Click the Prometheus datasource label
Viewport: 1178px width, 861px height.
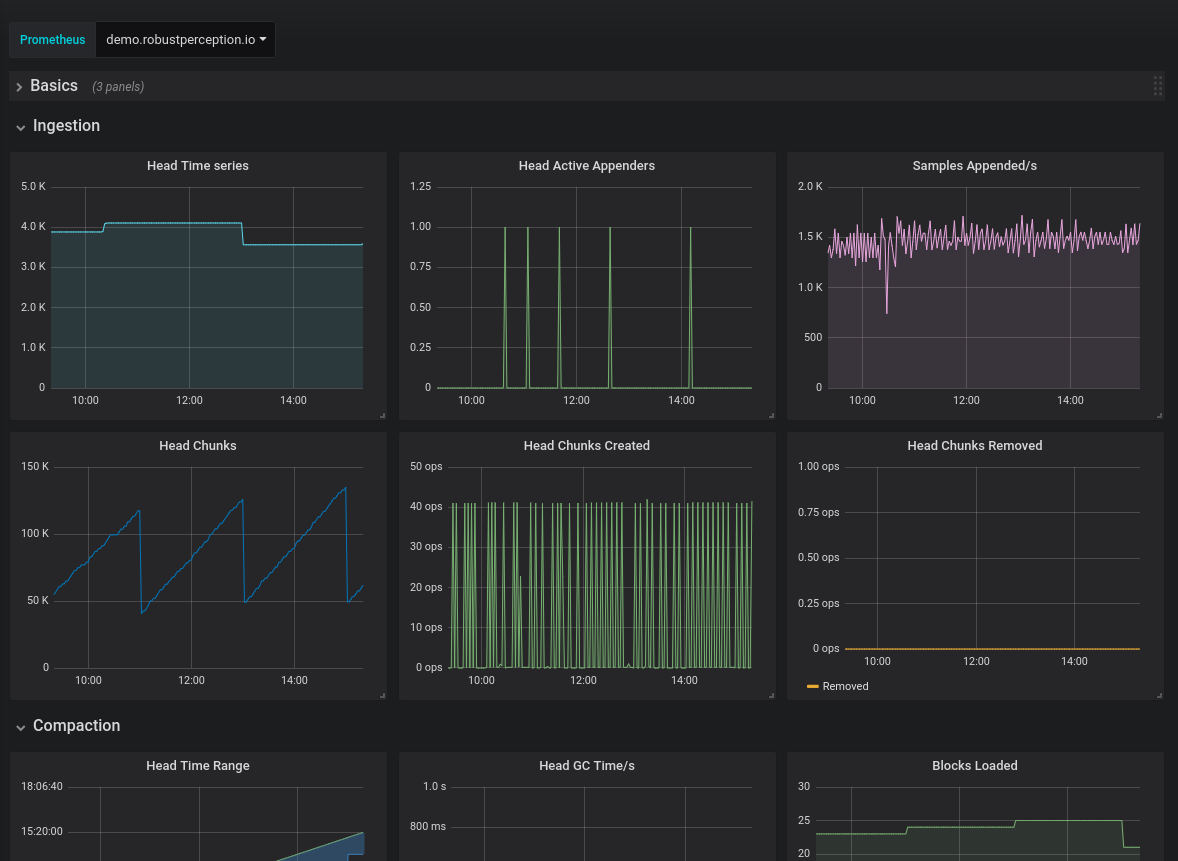(x=53, y=40)
